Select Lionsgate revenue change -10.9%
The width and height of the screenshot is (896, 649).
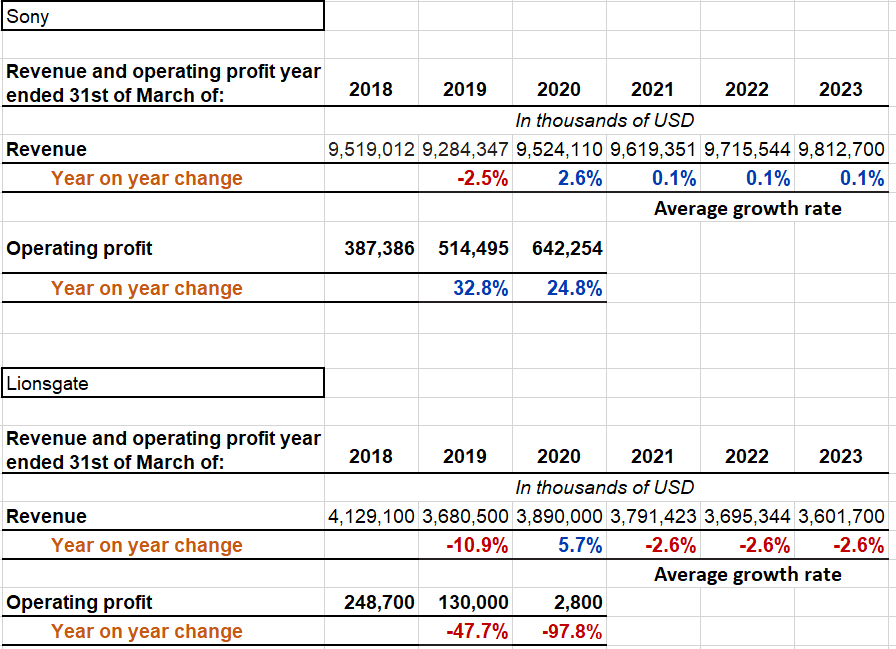click(477, 545)
